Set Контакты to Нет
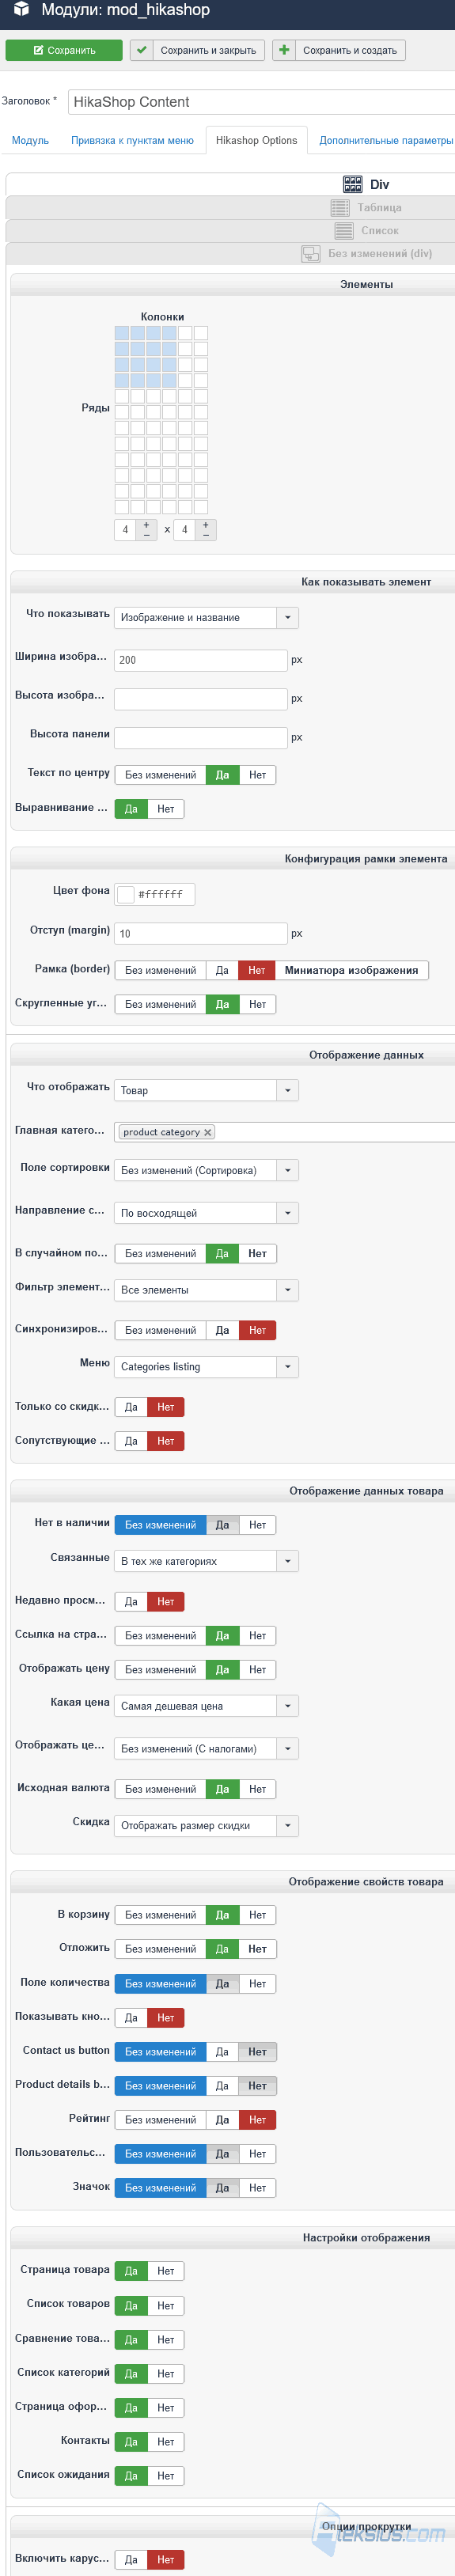The height and width of the screenshot is (2576, 455). coord(165,2442)
